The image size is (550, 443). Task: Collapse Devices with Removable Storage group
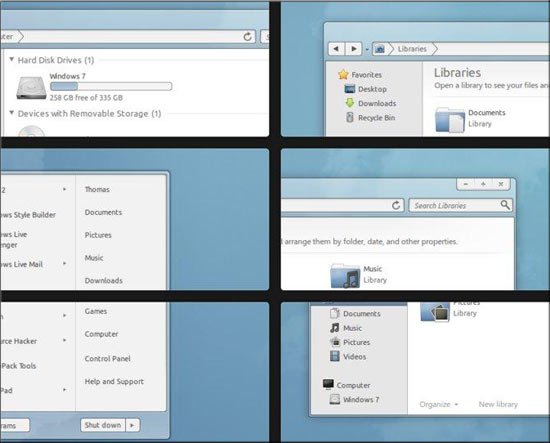tap(12, 113)
